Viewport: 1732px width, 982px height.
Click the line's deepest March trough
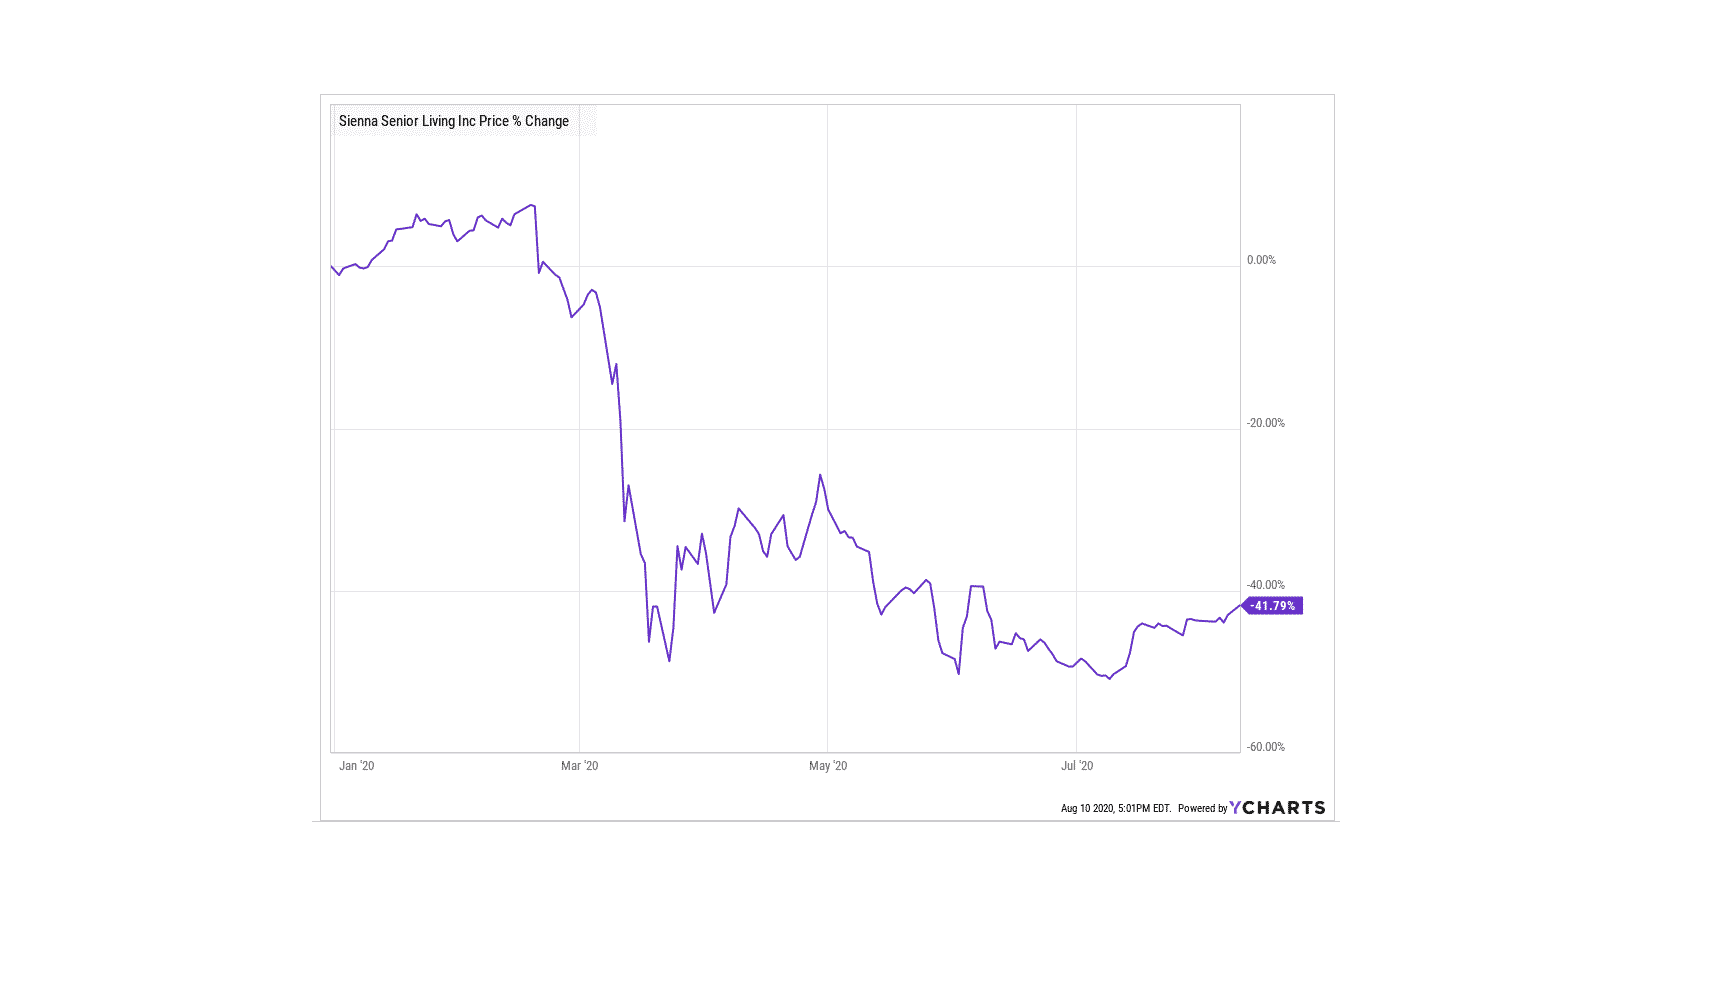click(x=669, y=661)
